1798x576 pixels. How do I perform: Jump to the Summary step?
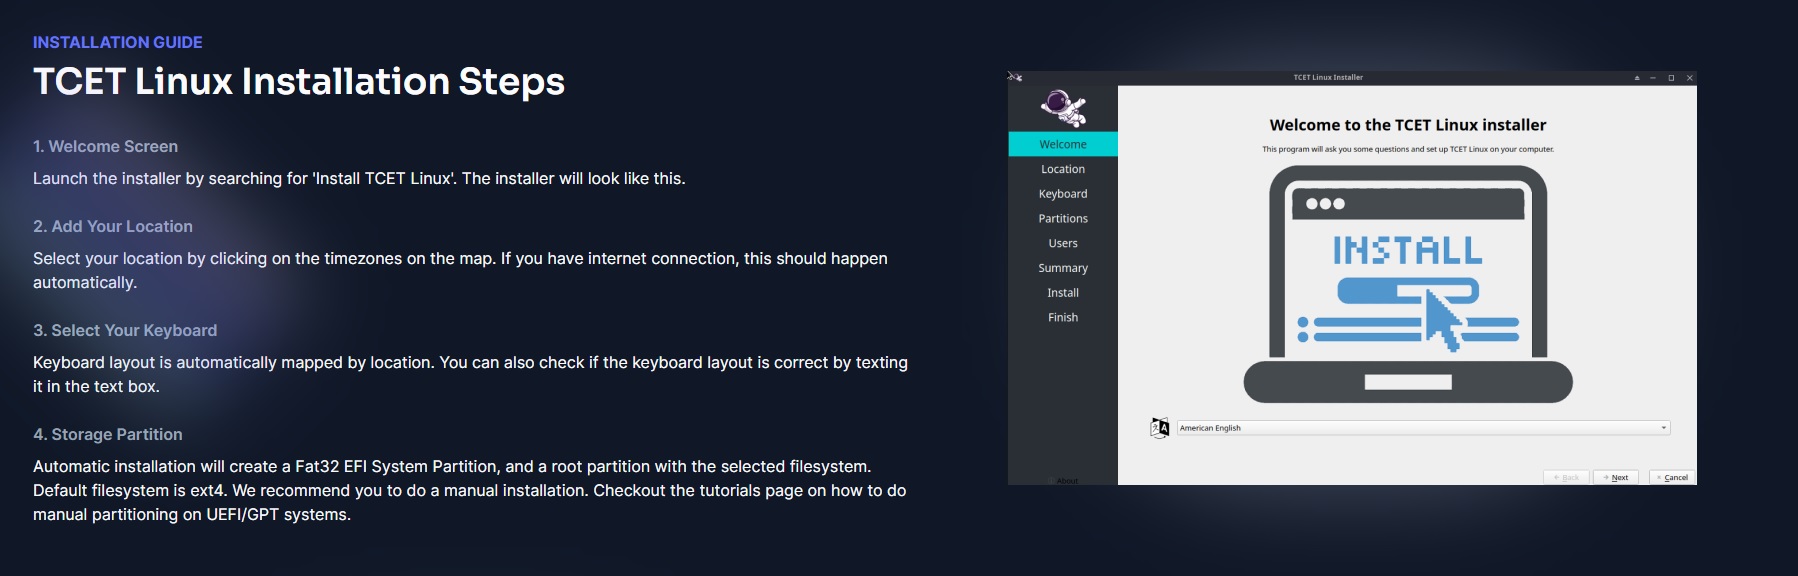(1062, 268)
